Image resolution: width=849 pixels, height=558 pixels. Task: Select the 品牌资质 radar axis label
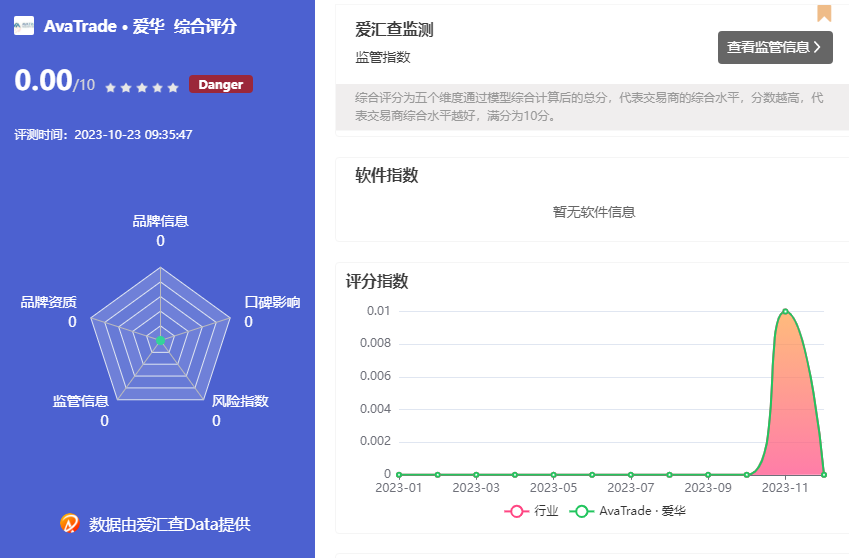click(x=48, y=302)
